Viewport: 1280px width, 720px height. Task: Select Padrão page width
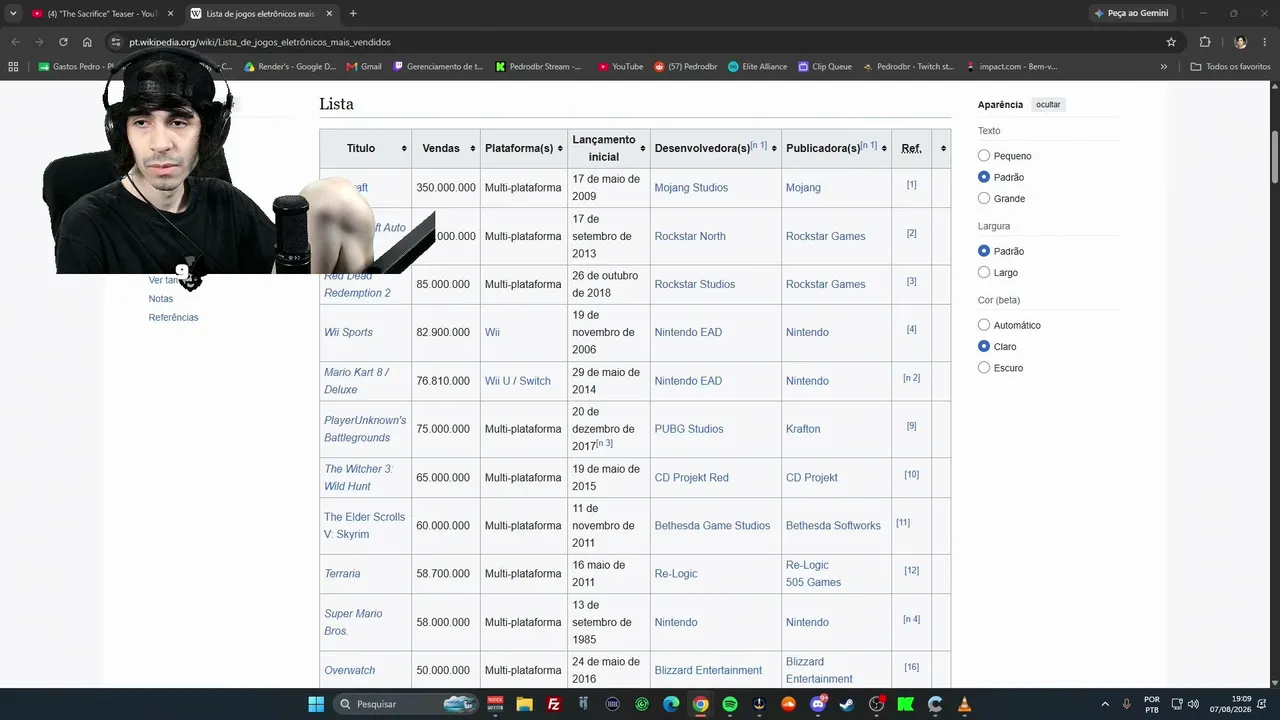pos(984,251)
